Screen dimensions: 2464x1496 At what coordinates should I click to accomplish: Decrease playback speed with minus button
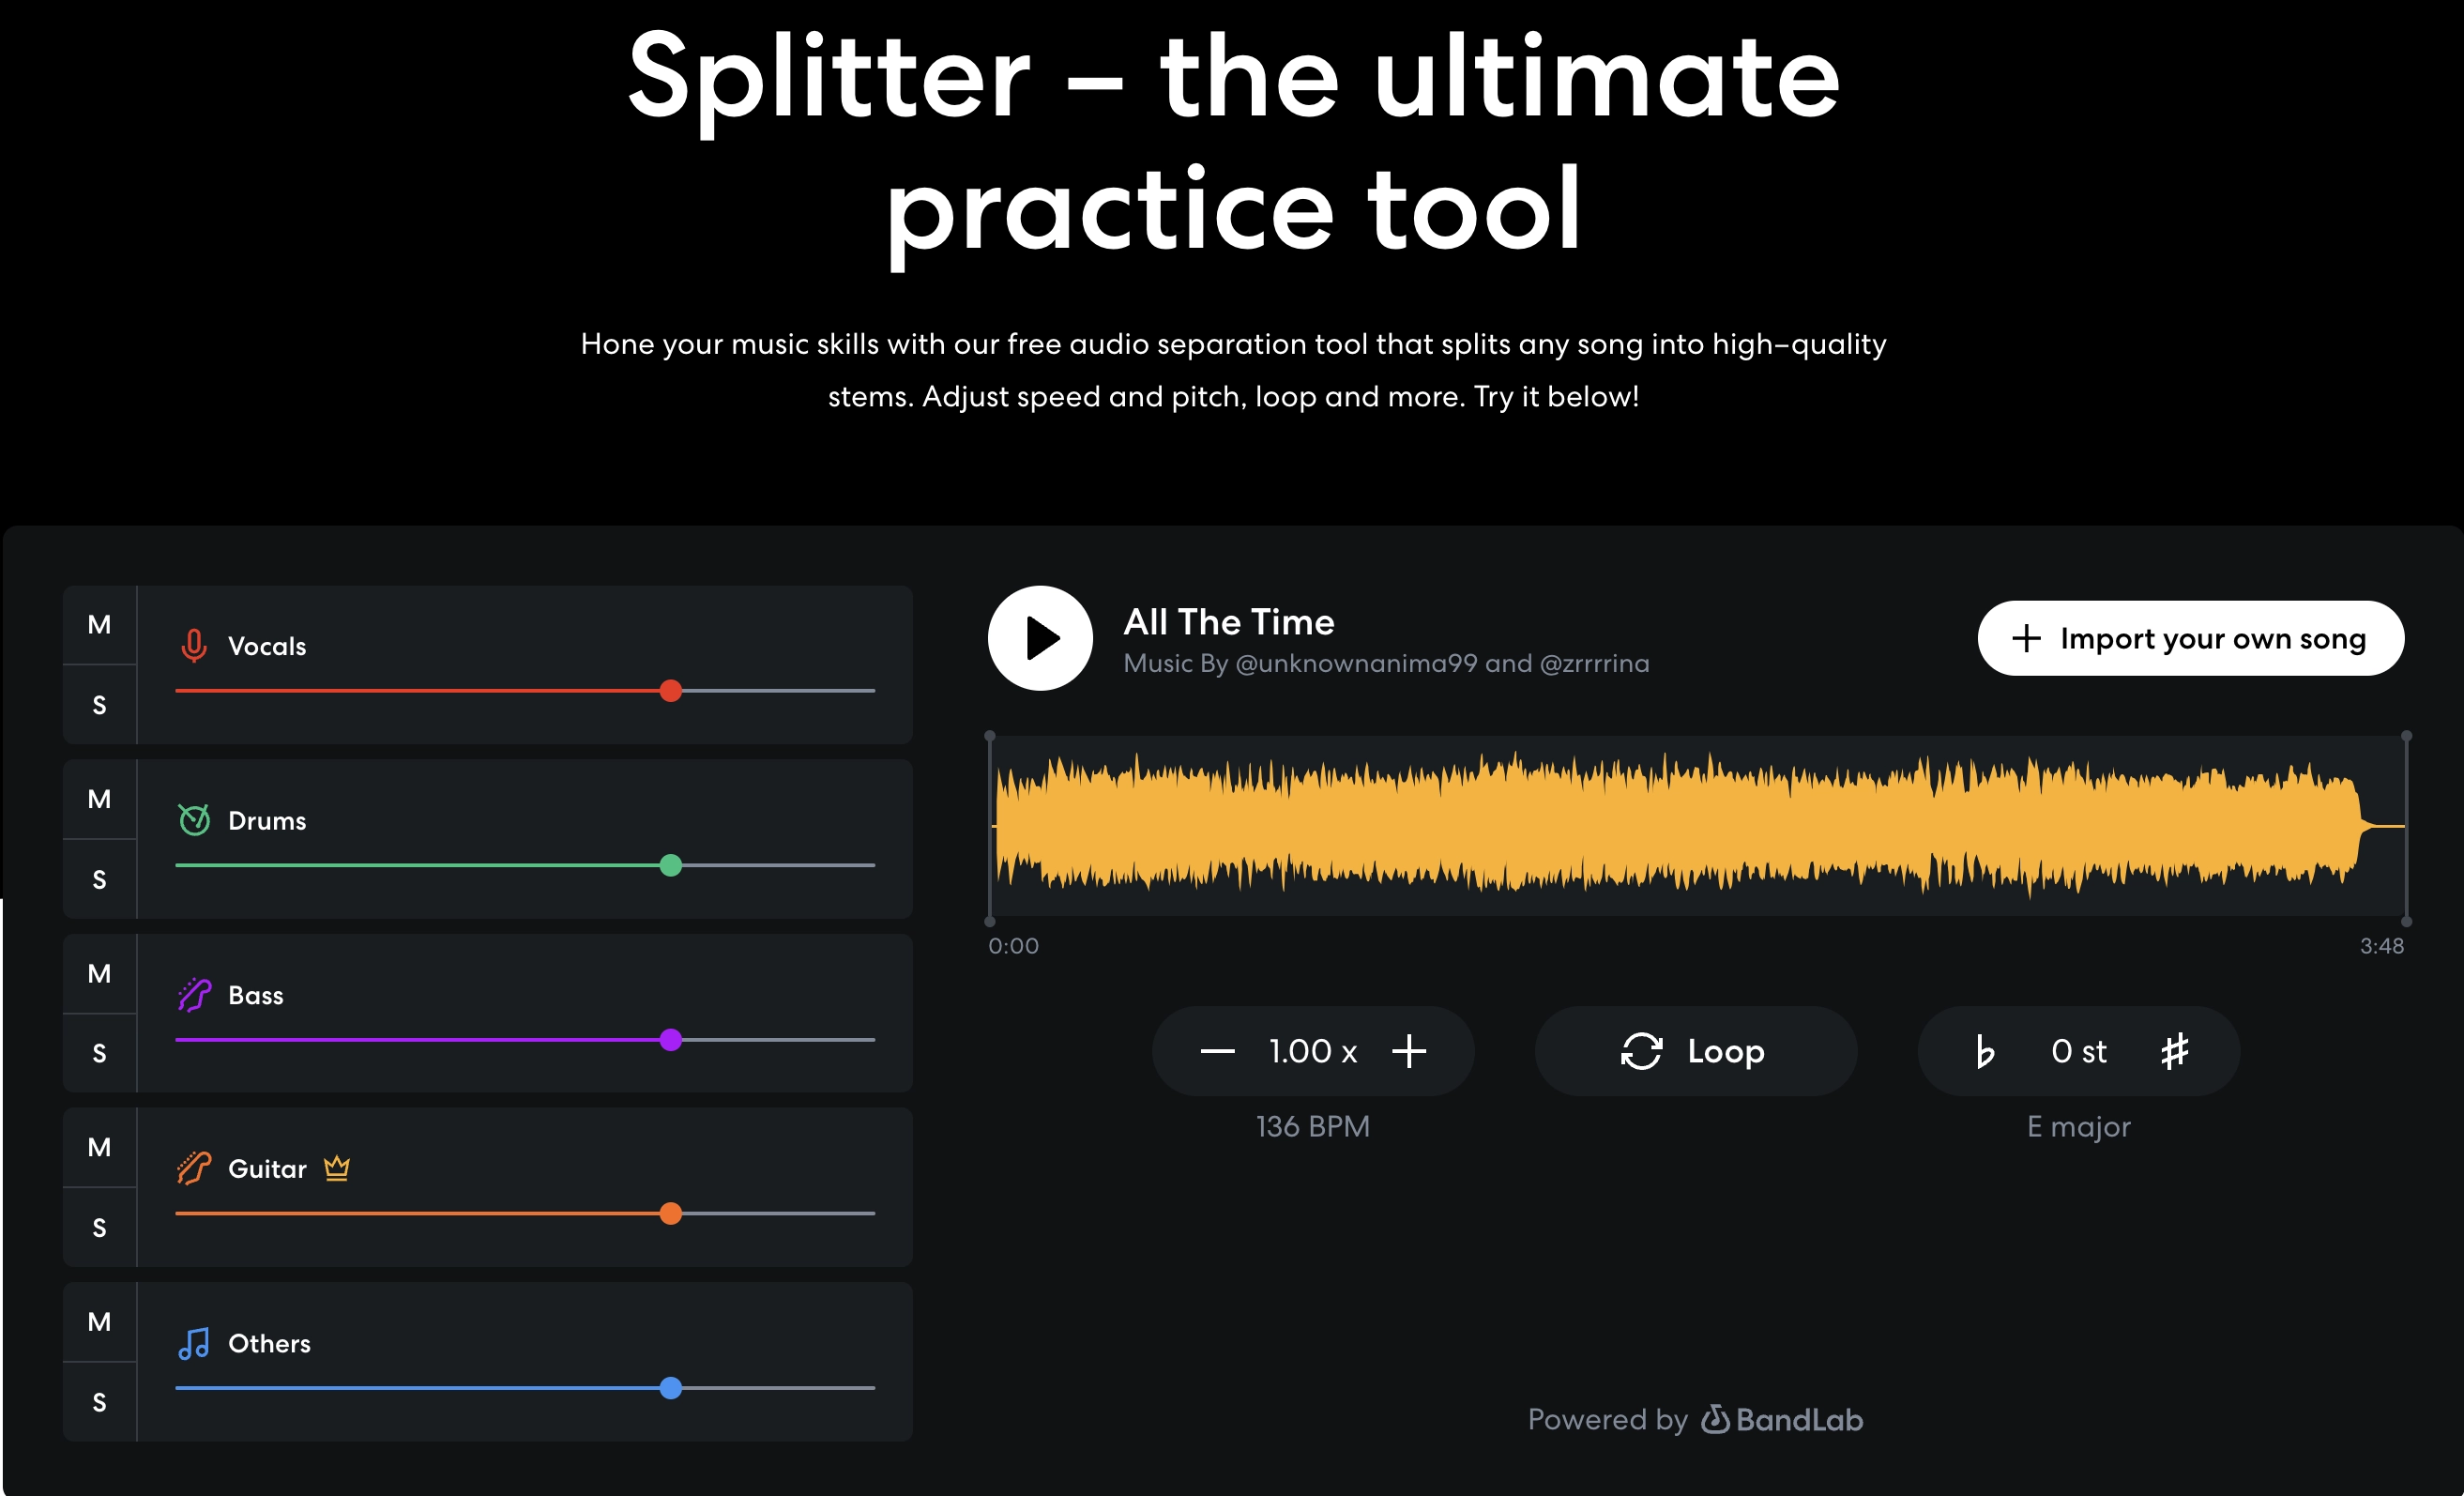(1218, 1051)
